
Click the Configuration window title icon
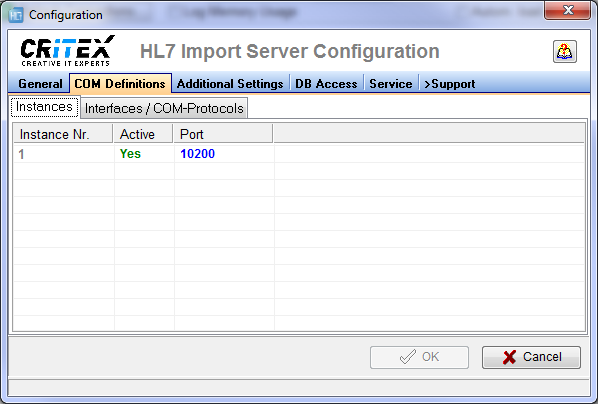(16, 15)
